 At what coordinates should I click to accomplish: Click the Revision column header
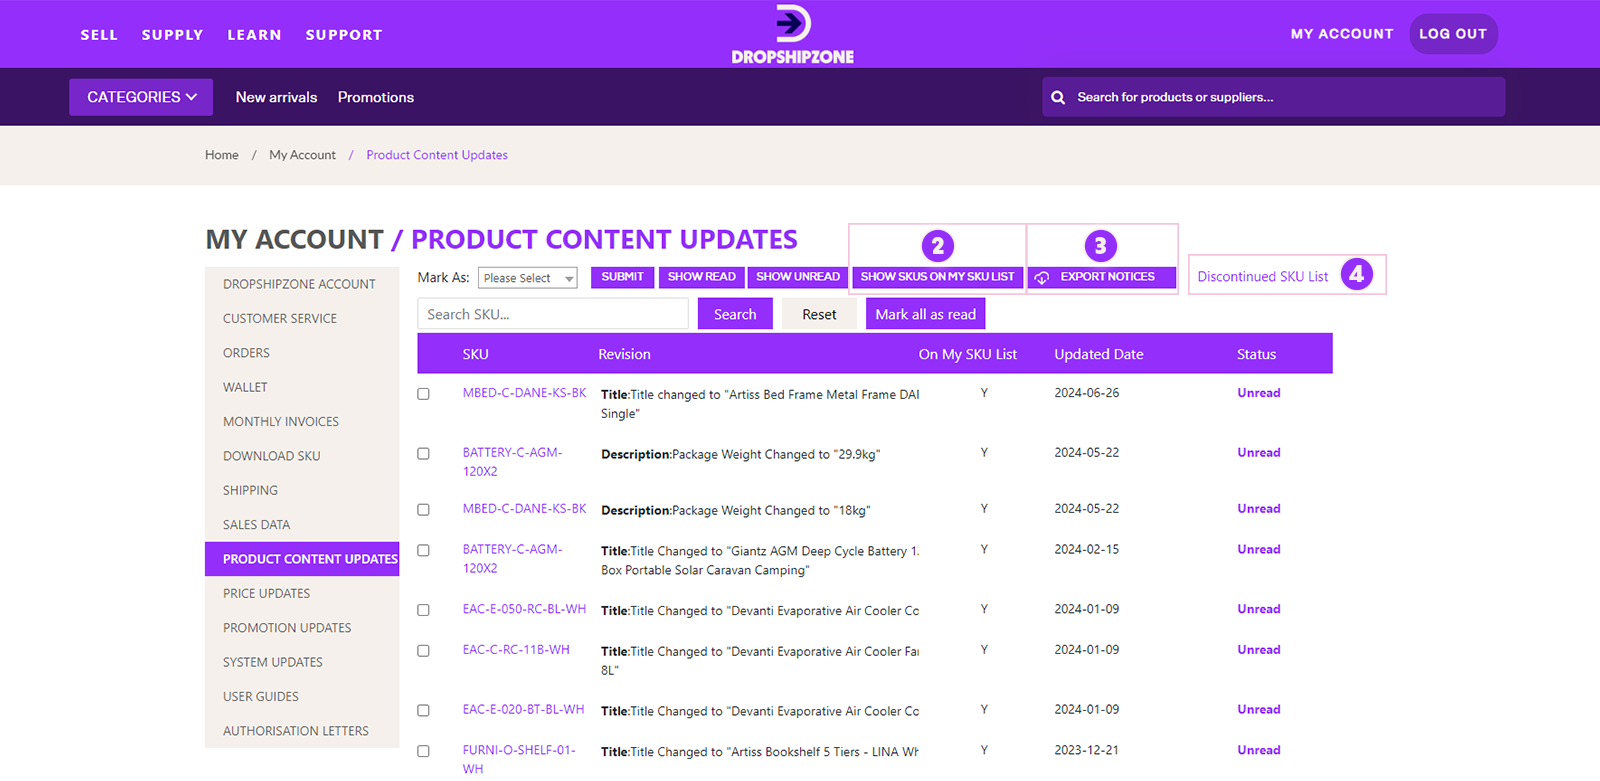624,354
